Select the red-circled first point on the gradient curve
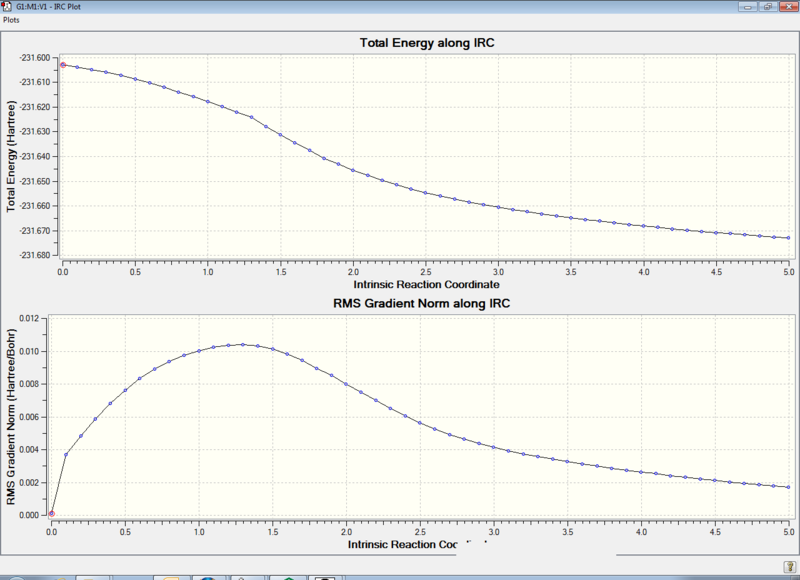Viewport: 800px width, 580px height. (52, 514)
